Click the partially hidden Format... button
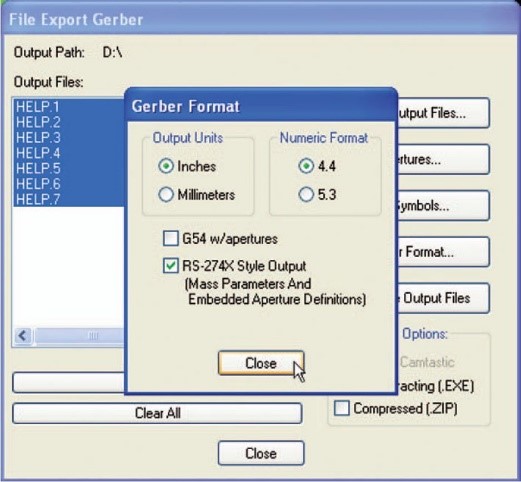Image resolution: width=521 pixels, height=482 pixels. point(443,252)
